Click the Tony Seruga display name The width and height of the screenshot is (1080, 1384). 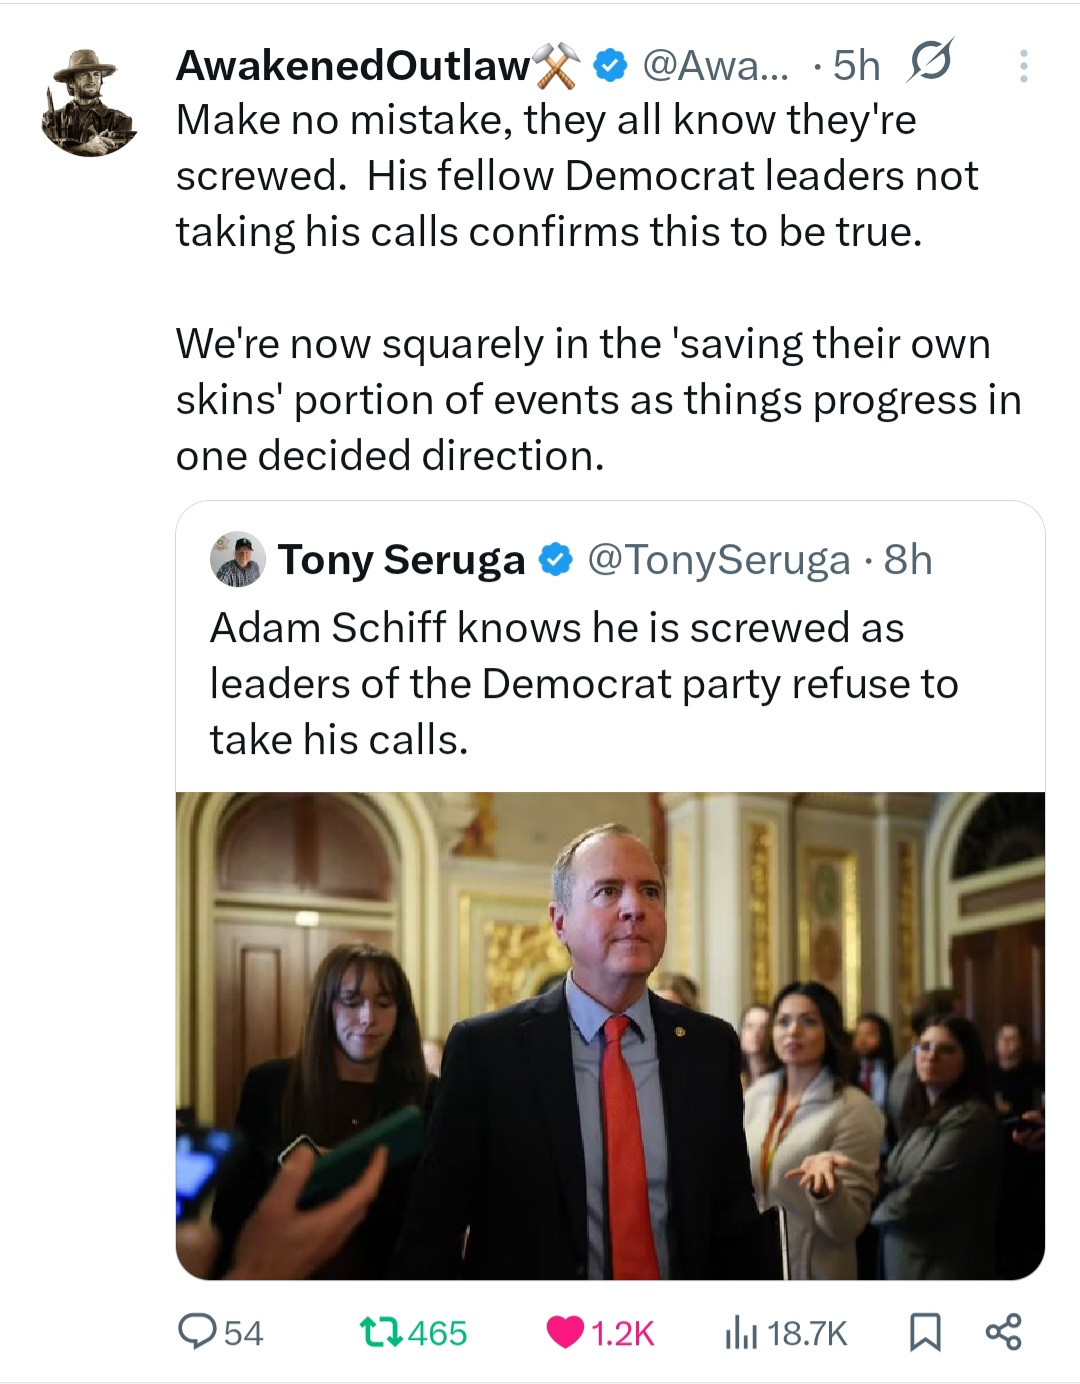tap(401, 560)
